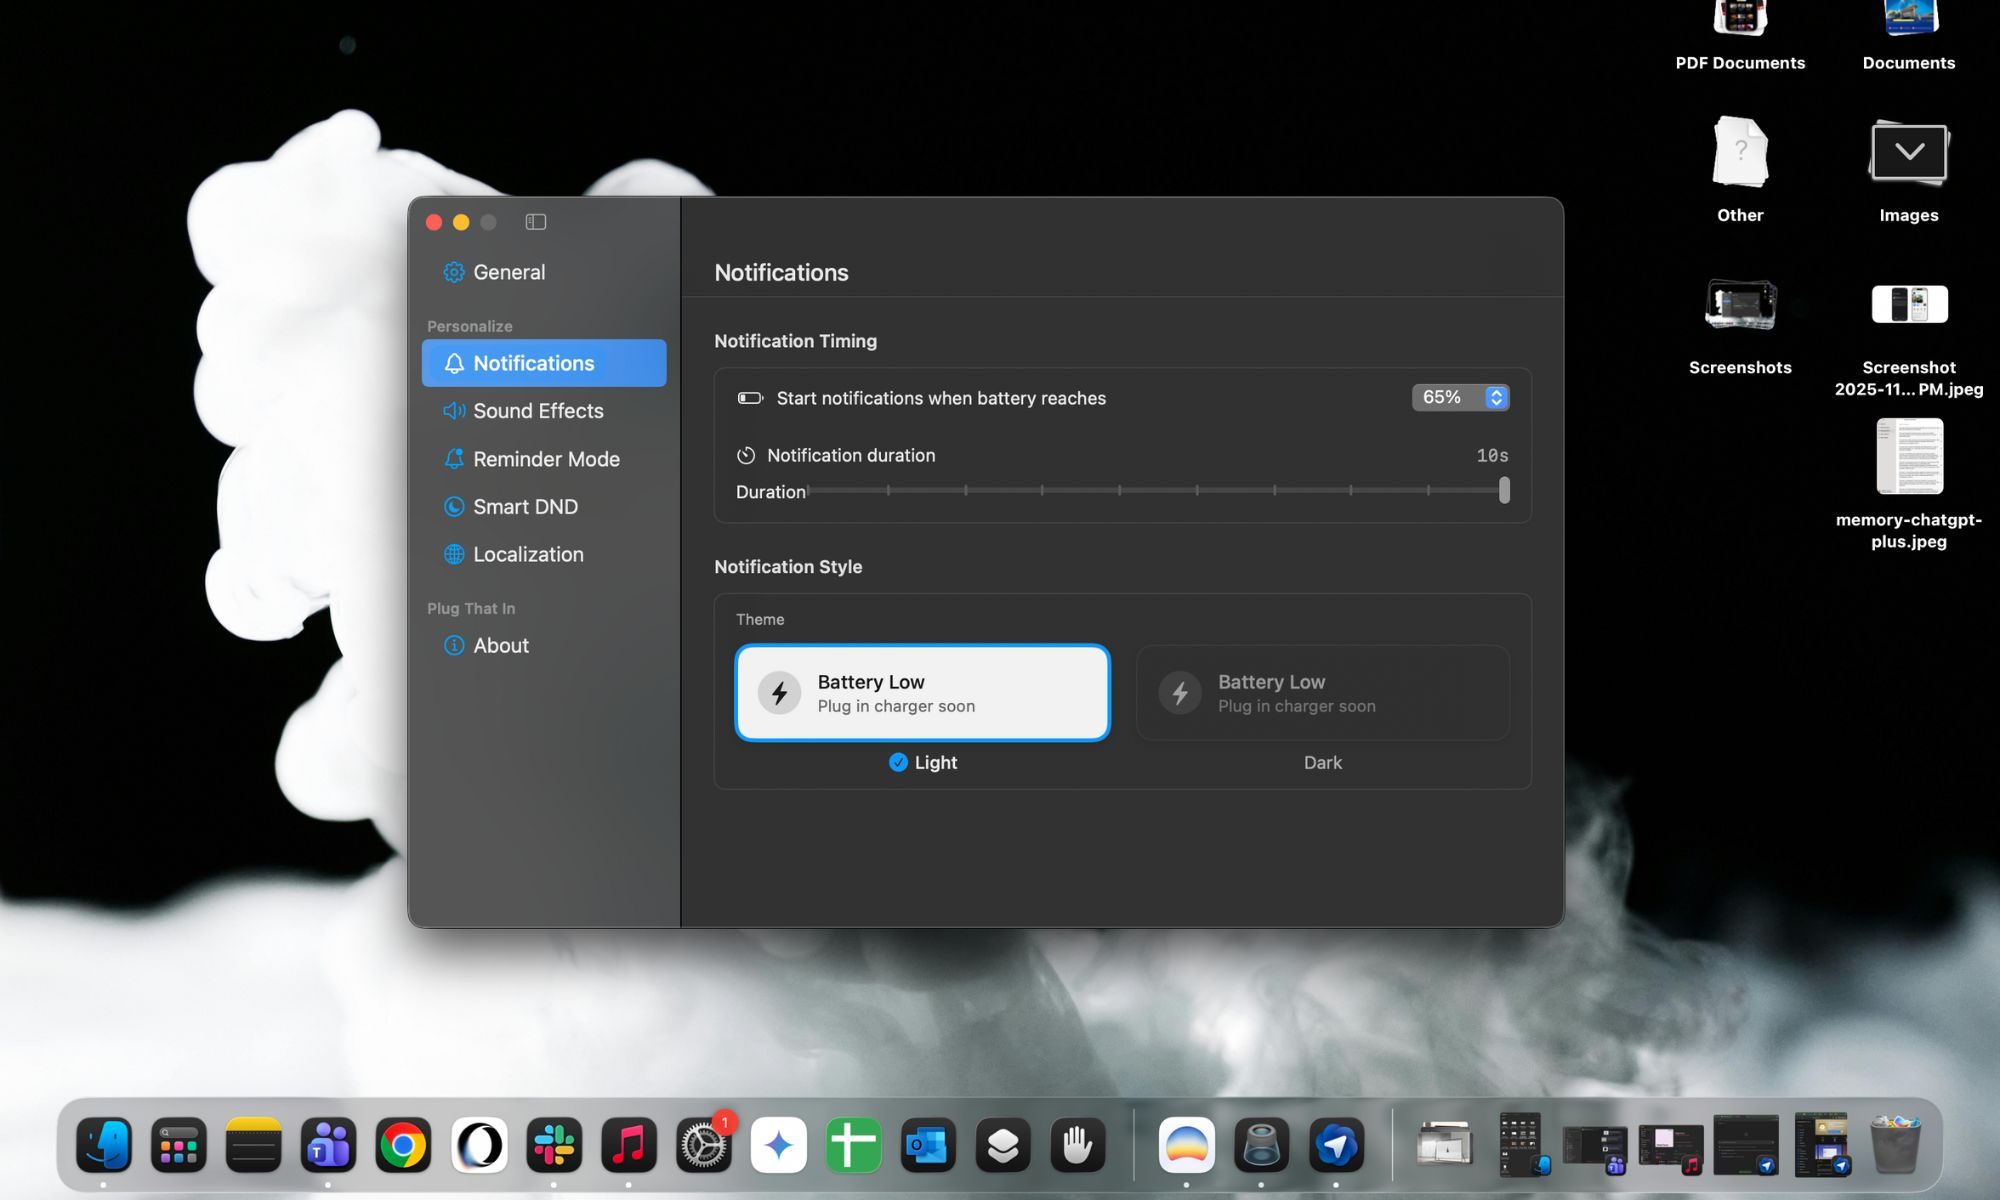Click the battery icon in Notification Timing
2000x1200 pixels.
(x=750, y=398)
